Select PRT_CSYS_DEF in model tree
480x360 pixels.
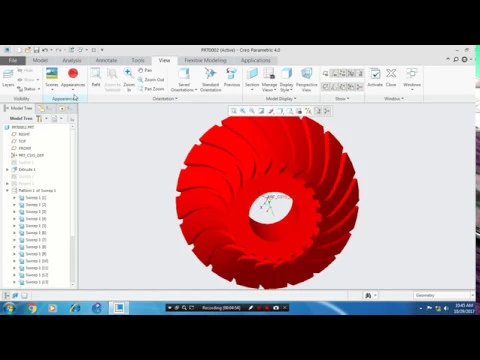coord(31,155)
